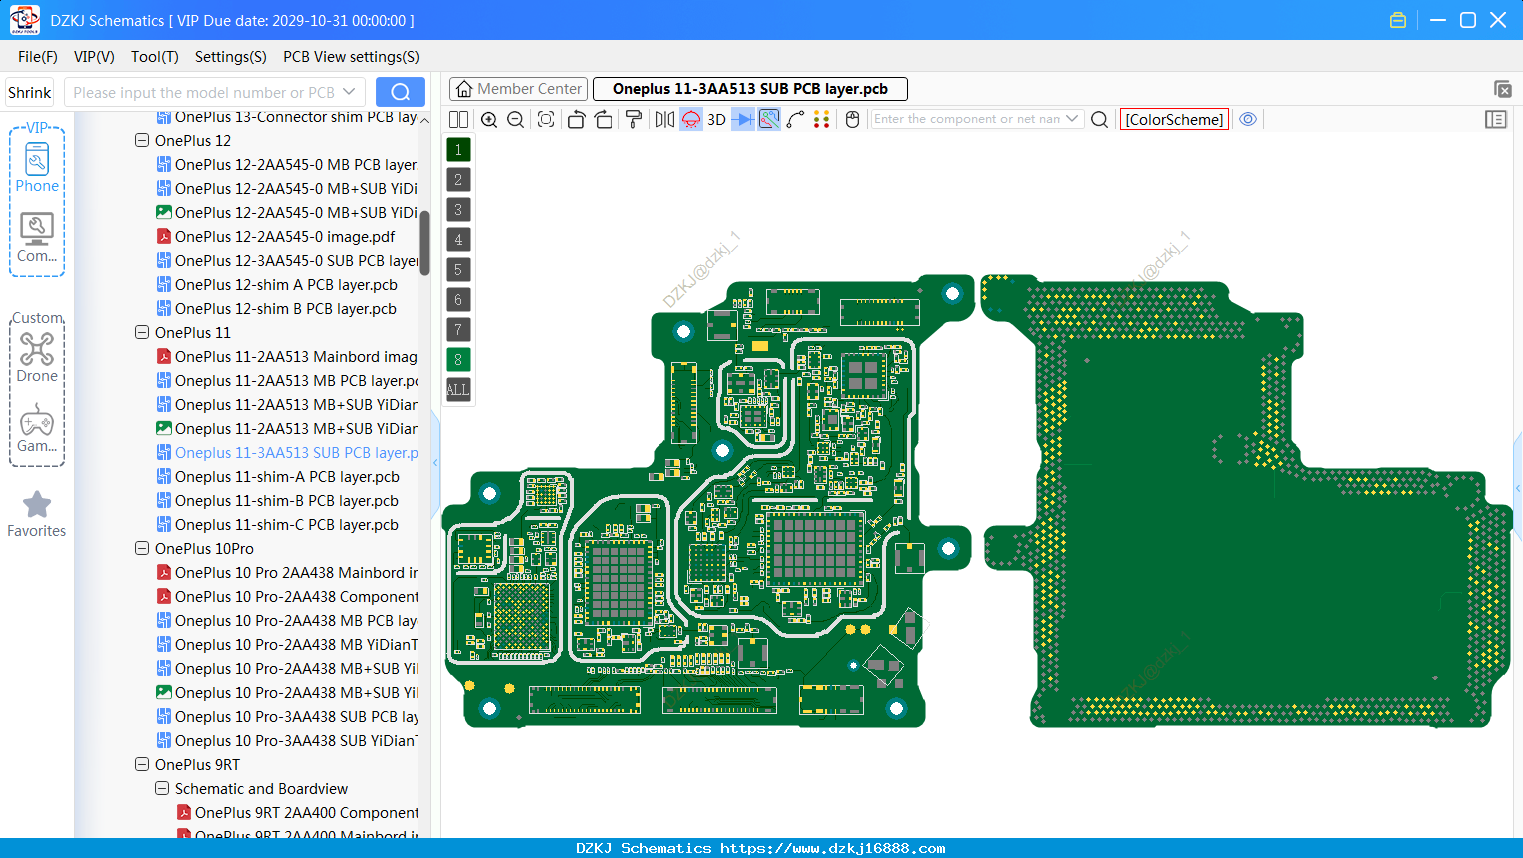
Task: Collapse the OnePlus 12 tree node
Action: click(142, 140)
